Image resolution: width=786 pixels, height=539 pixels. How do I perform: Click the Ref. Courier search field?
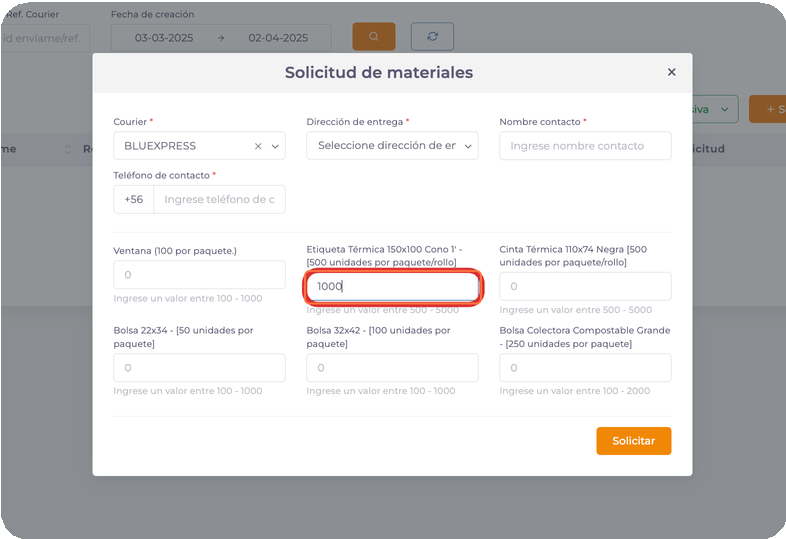(45, 38)
